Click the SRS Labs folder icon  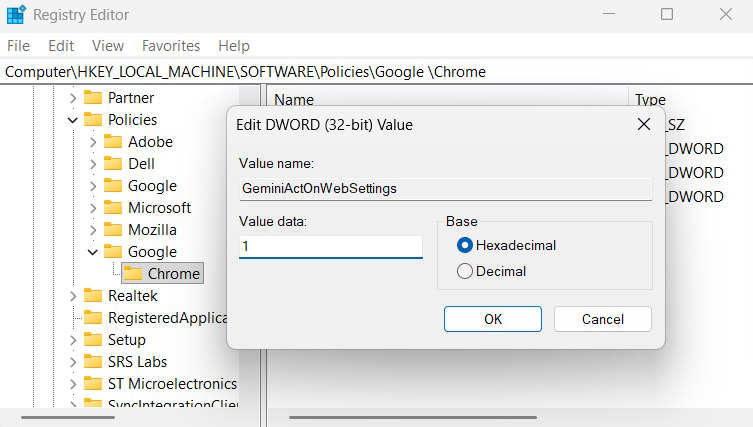(x=93, y=362)
